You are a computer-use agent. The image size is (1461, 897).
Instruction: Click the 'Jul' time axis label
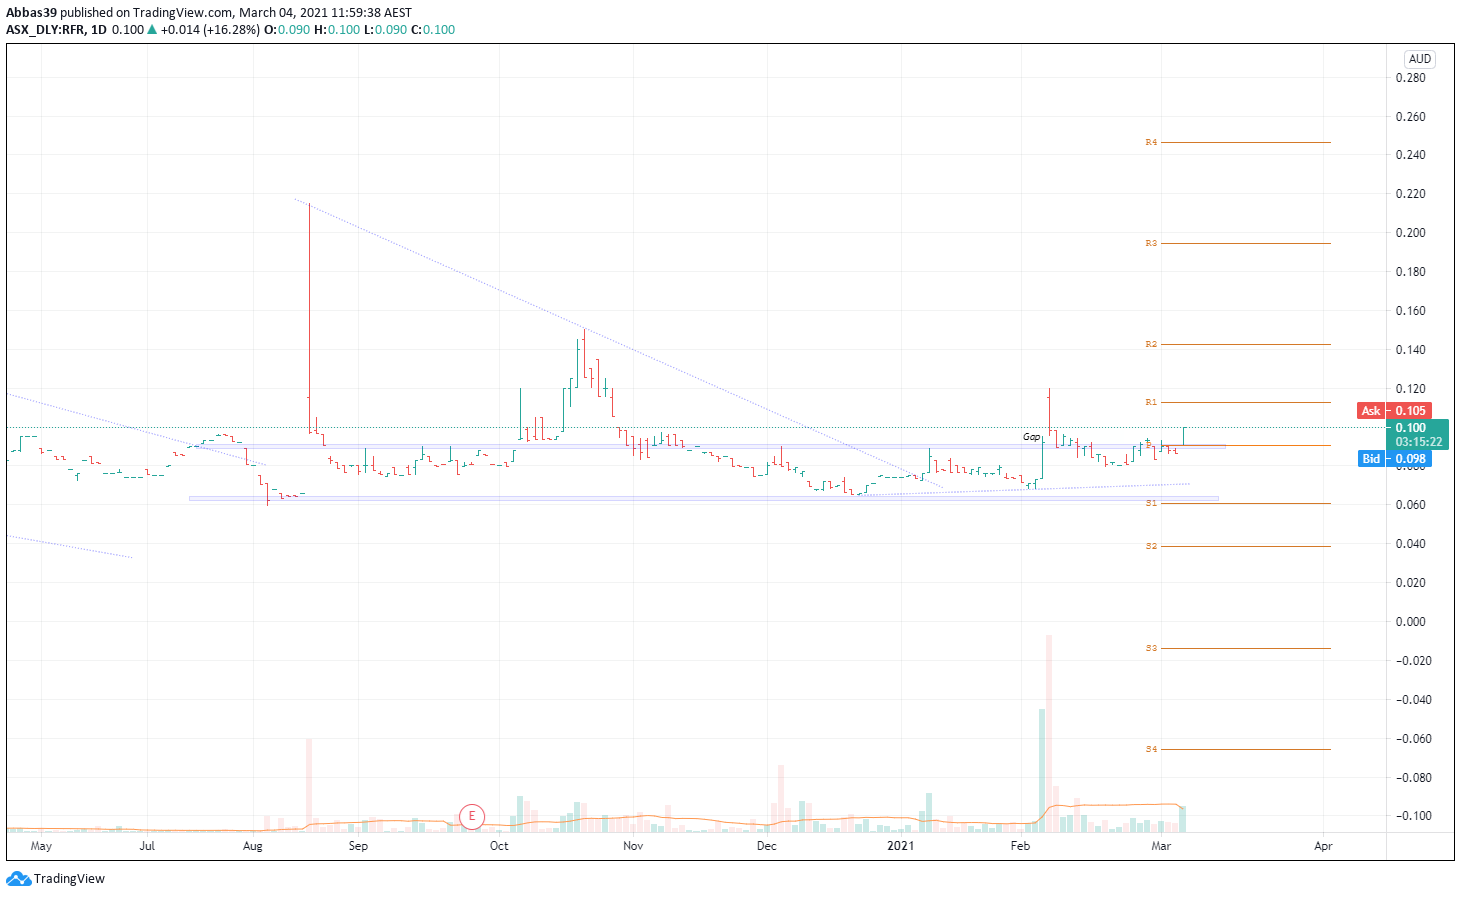pyautogui.click(x=147, y=846)
